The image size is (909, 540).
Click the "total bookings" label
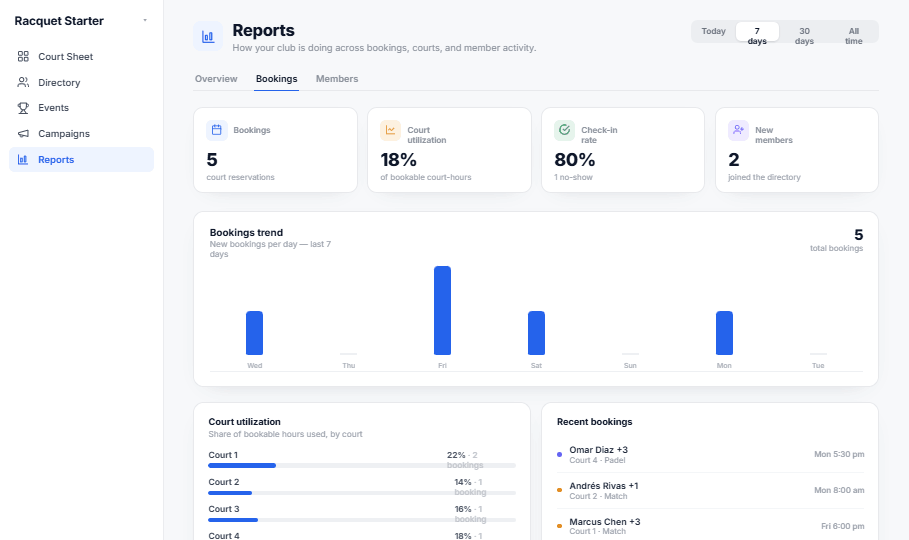[x=836, y=248]
